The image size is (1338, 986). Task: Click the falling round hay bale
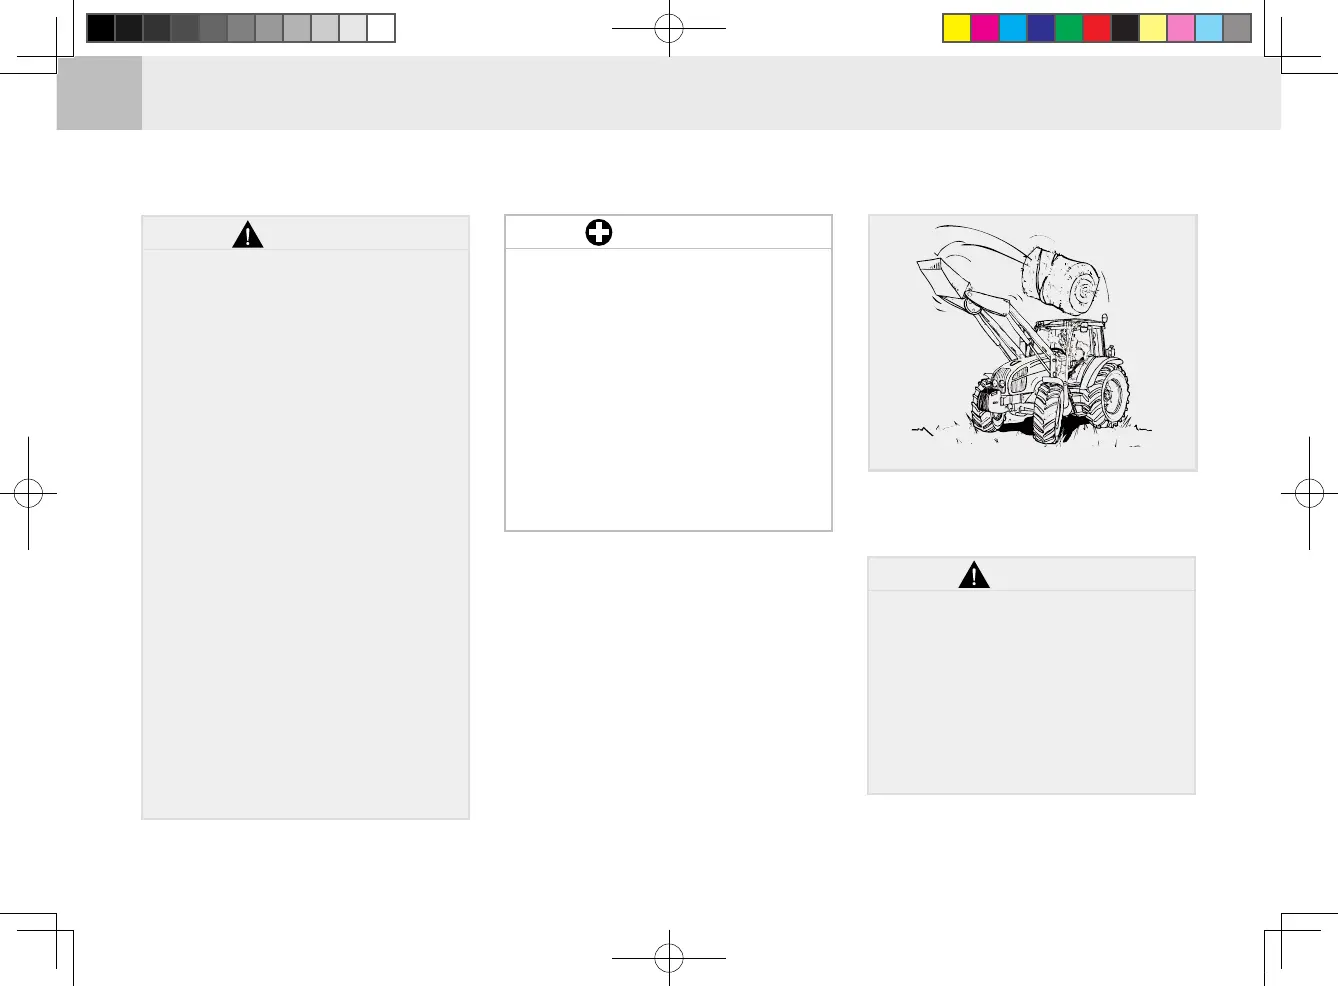point(1061,278)
